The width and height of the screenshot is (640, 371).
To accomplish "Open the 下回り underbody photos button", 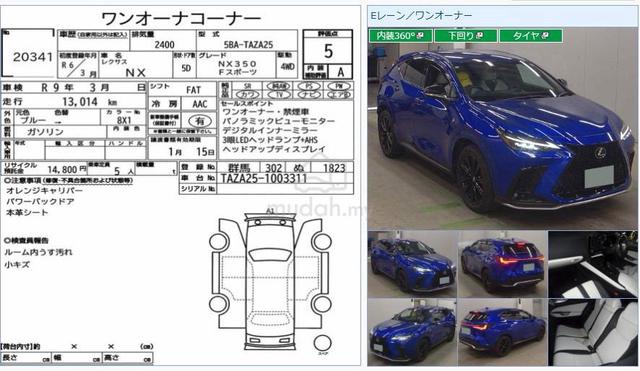I will click(x=465, y=36).
